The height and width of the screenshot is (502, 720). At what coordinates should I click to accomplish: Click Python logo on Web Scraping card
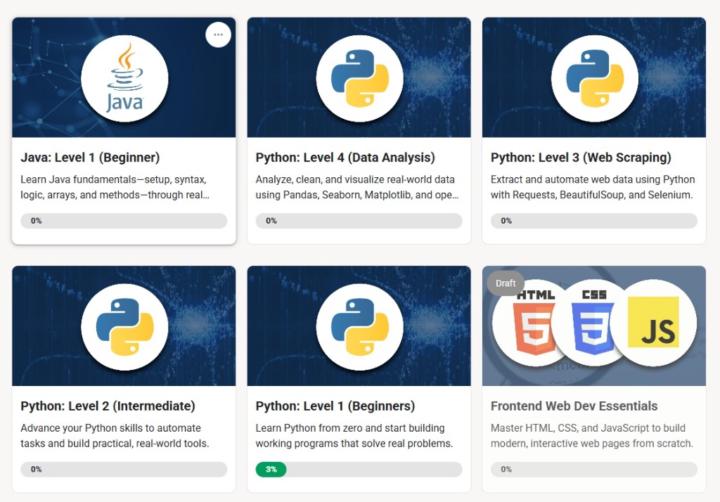594,78
